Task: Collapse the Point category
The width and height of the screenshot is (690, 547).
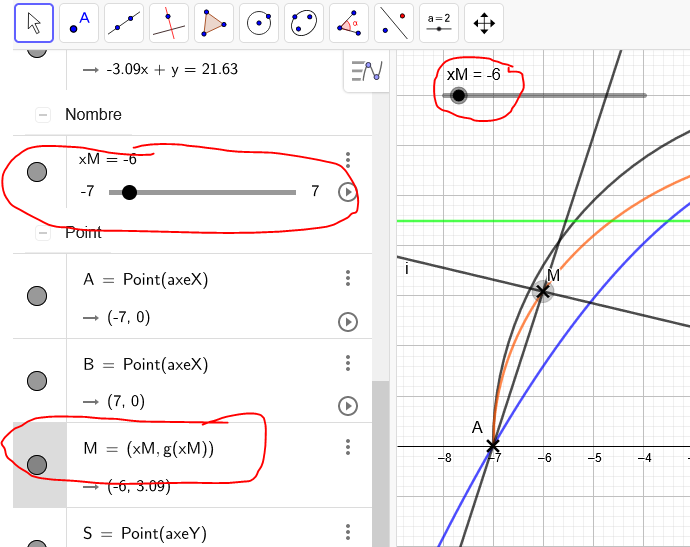Action: (43, 233)
